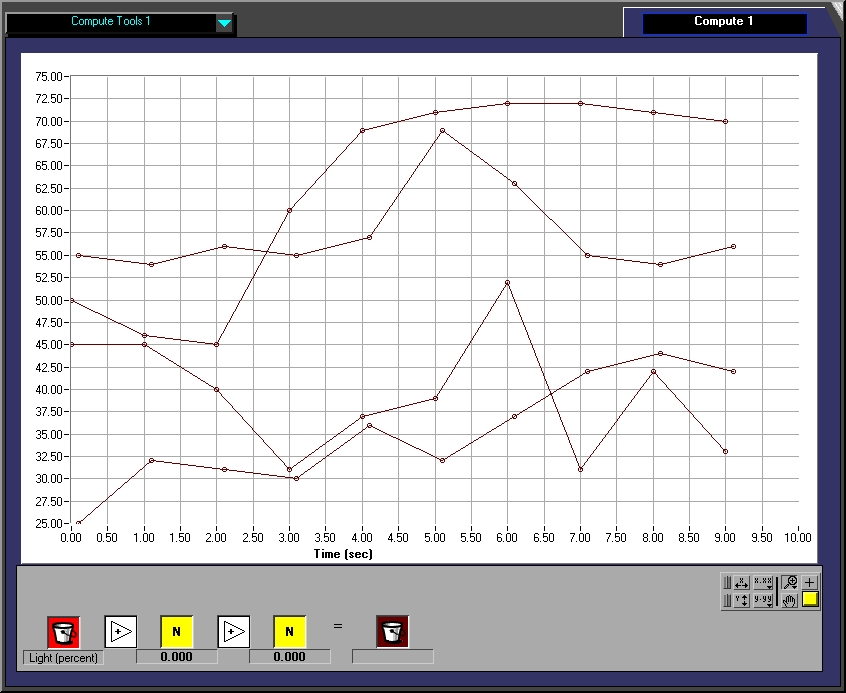Click the second yellow N operand block
Viewport: 846px width, 693px height.
click(x=290, y=631)
